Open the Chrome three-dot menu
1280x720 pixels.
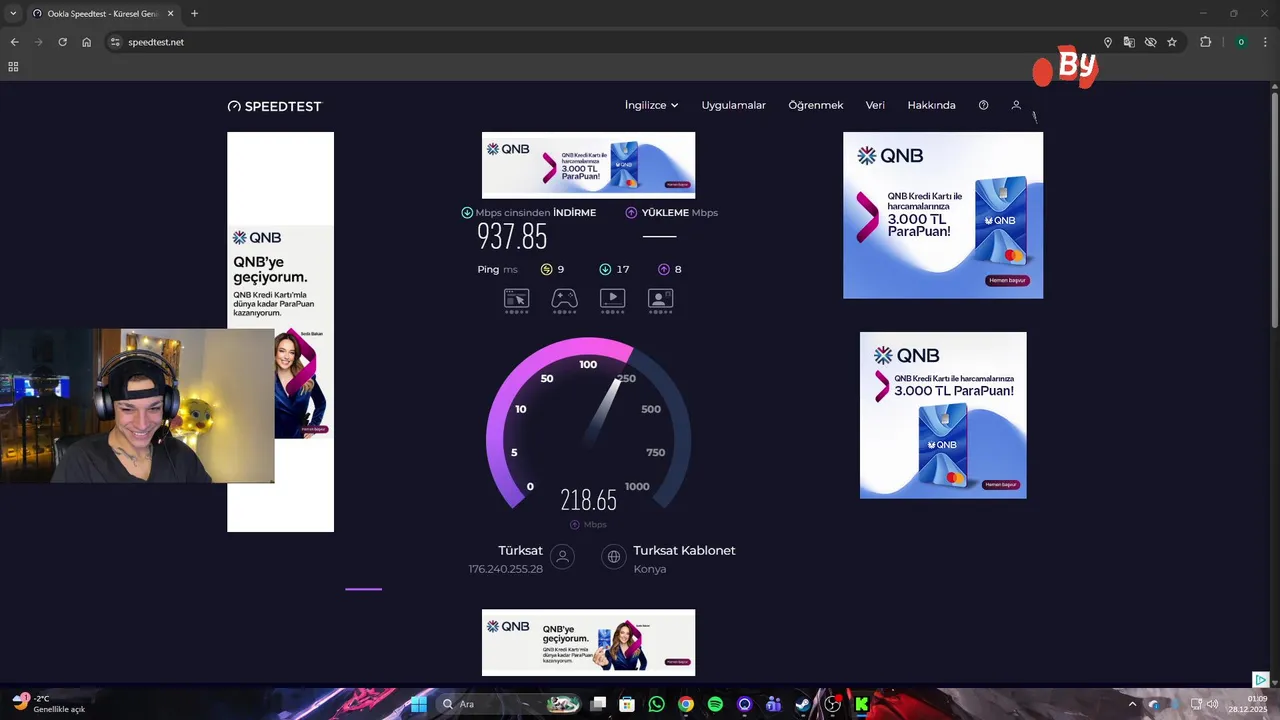point(1265,42)
